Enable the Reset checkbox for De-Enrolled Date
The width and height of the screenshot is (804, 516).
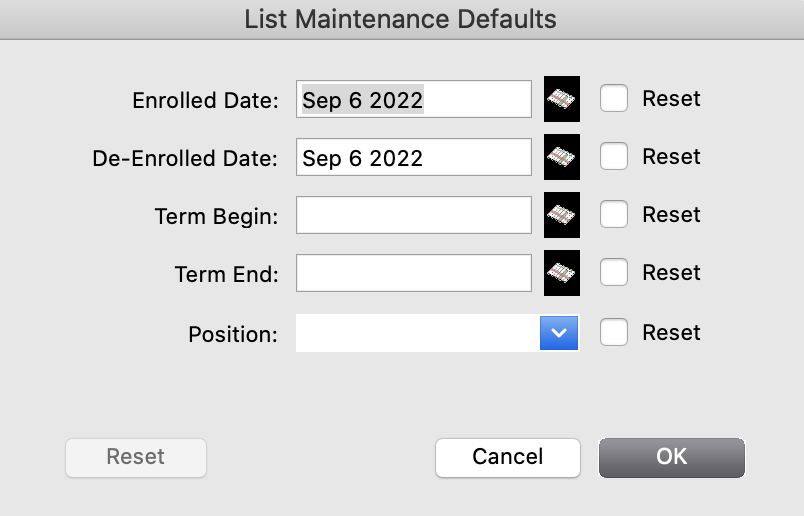pos(614,157)
